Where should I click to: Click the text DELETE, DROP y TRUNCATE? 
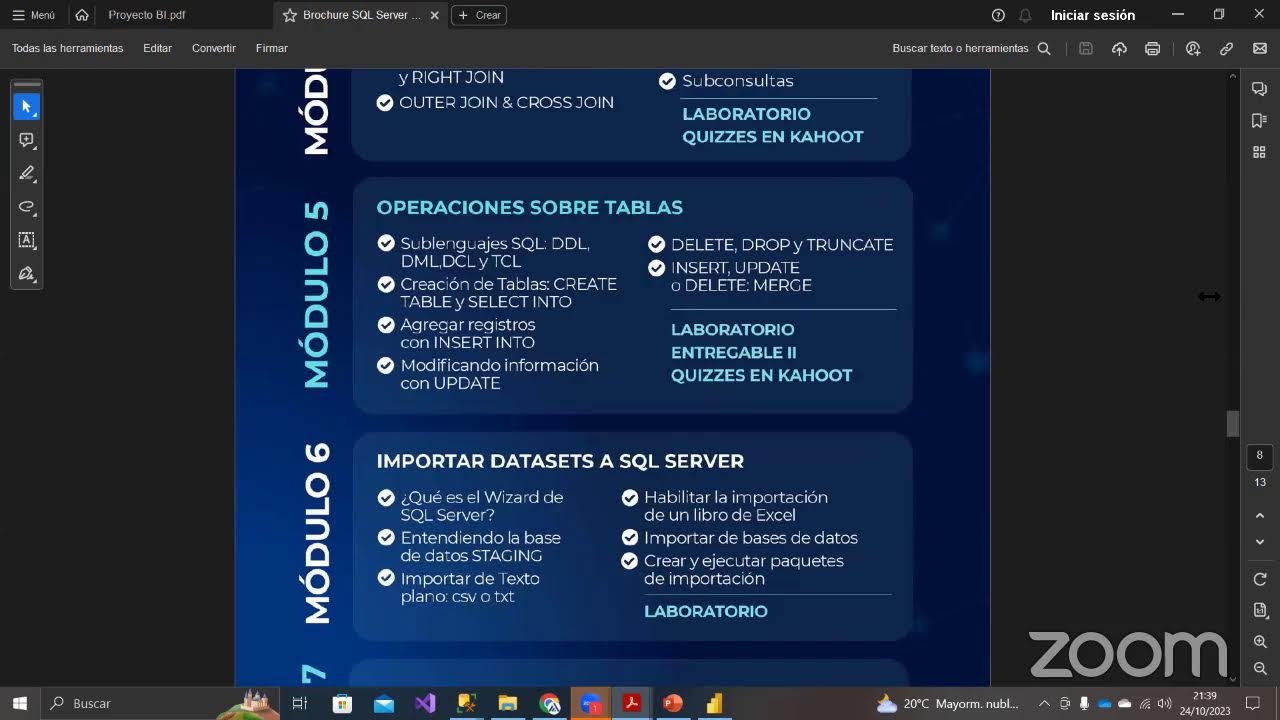pos(782,245)
